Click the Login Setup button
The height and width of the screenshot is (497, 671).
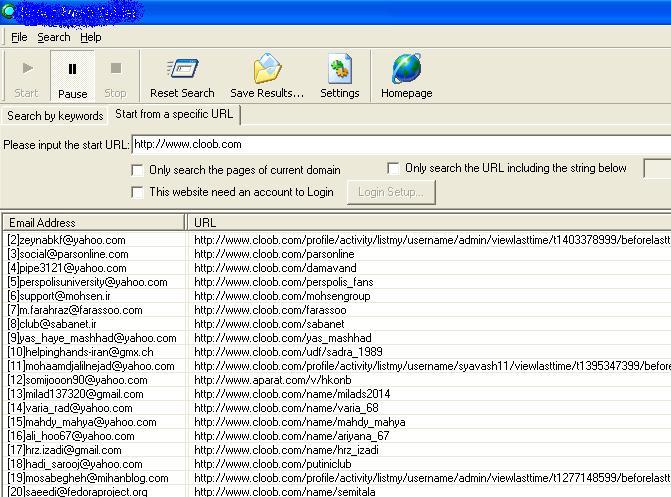coord(391,192)
